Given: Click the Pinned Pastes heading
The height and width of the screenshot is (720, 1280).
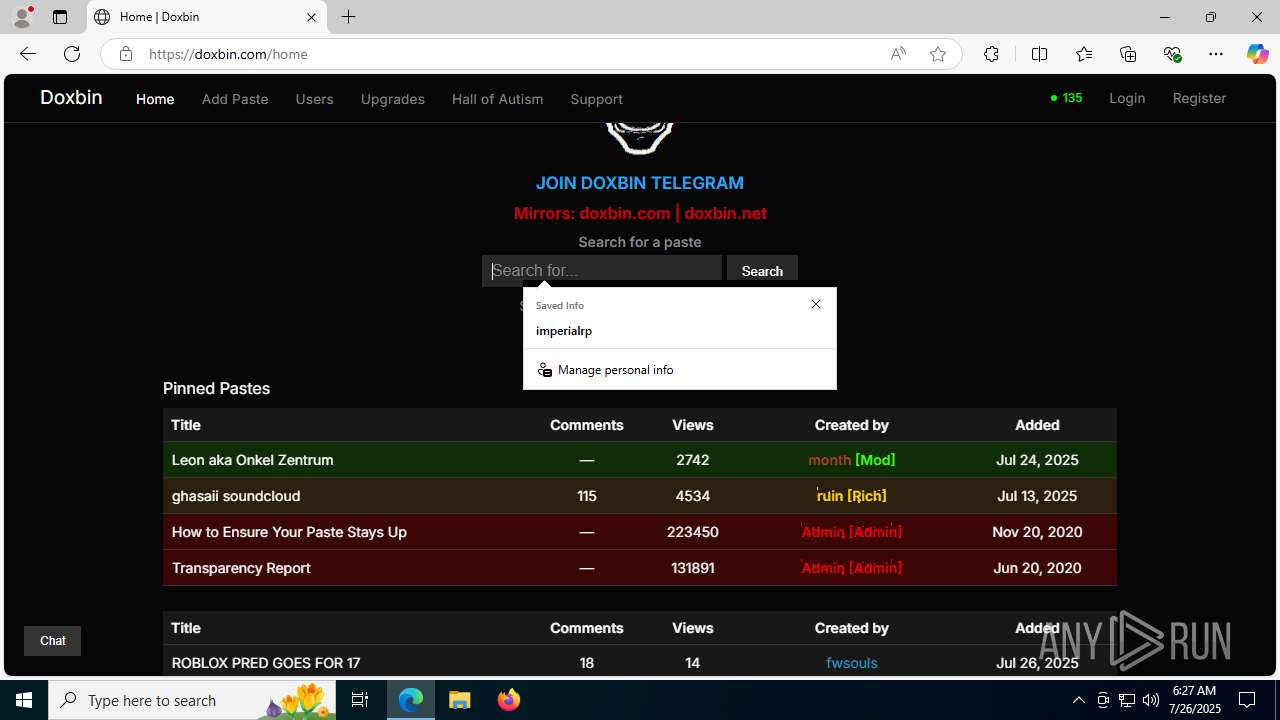Looking at the screenshot, I should (216, 388).
